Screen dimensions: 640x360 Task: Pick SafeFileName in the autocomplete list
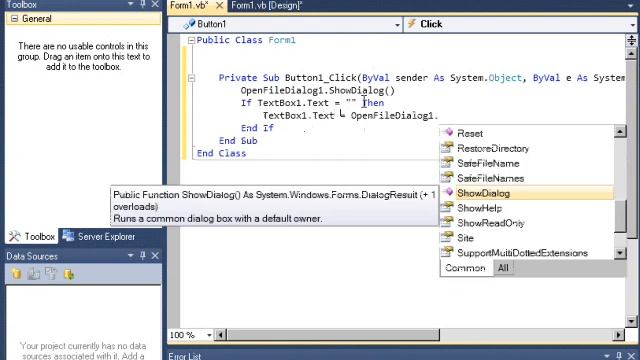(x=488, y=164)
